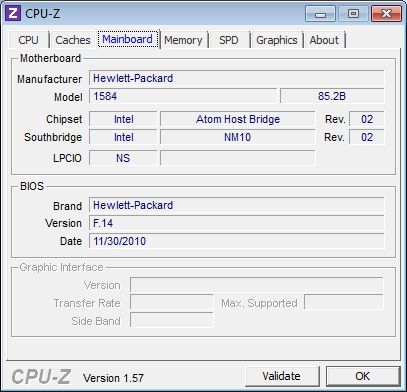Screen dimensions: 407x392
Task: Click the Manufacturer label
Action: tap(49, 79)
